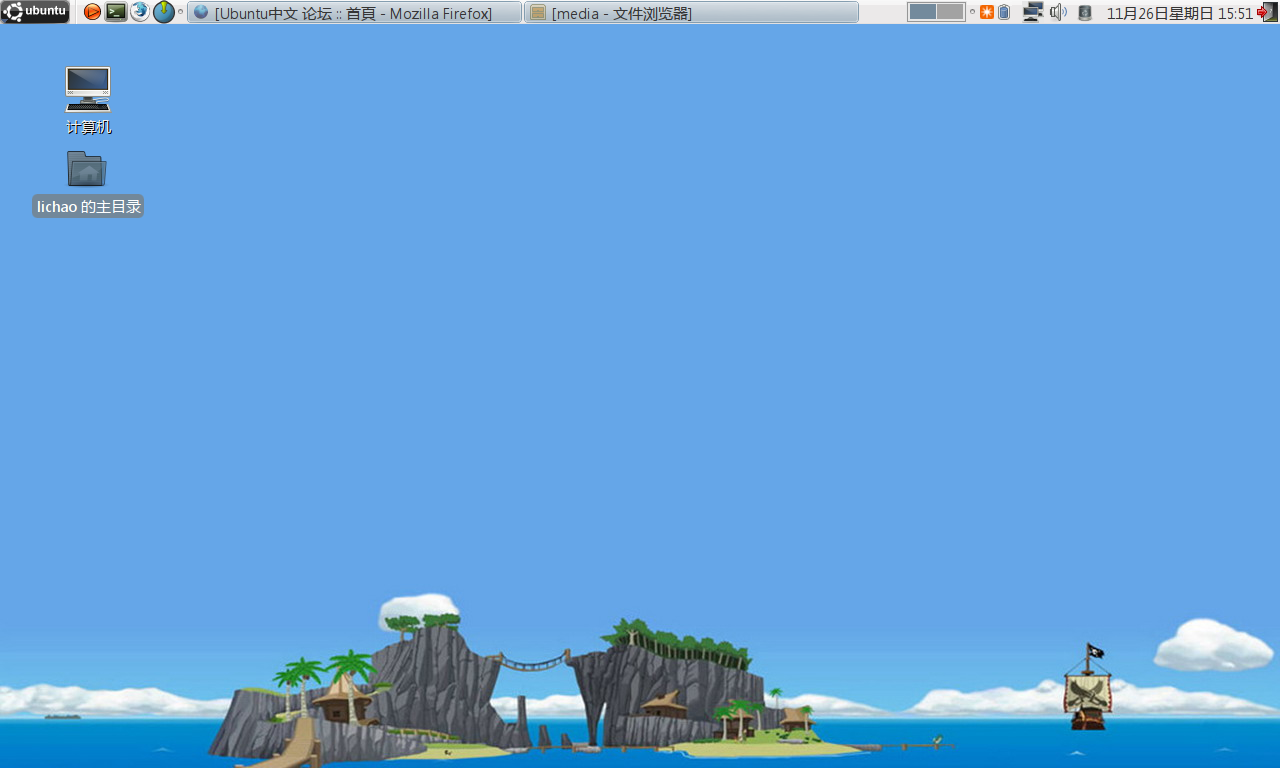The image size is (1280, 768).
Task: Open the network connection tray icon
Action: tap(1033, 12)
